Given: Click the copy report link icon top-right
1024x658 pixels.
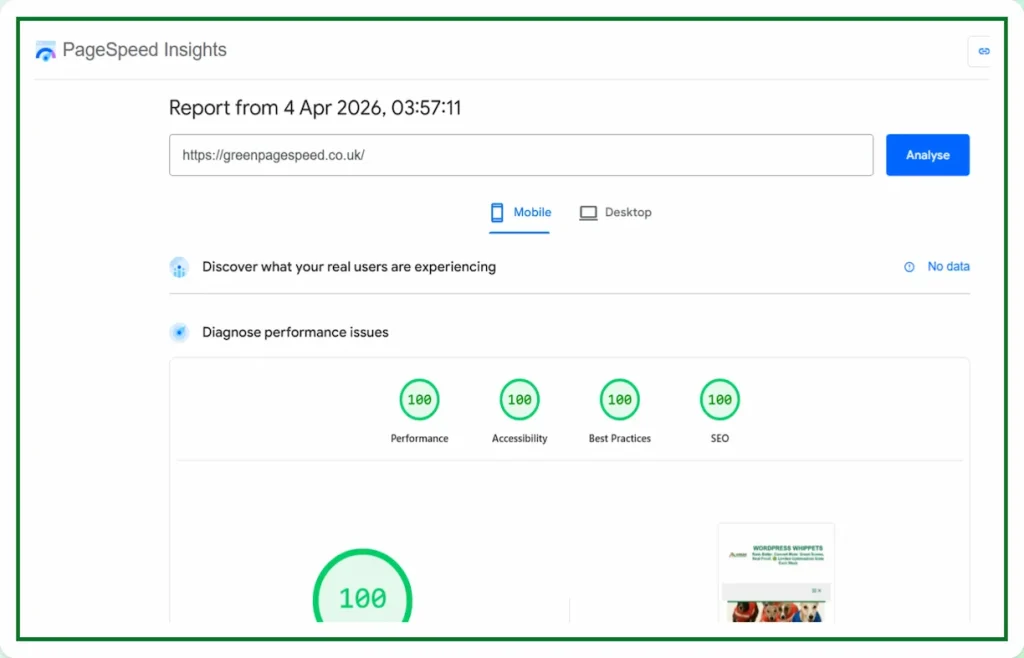Looking at the screenshot, I should (982, 50).
